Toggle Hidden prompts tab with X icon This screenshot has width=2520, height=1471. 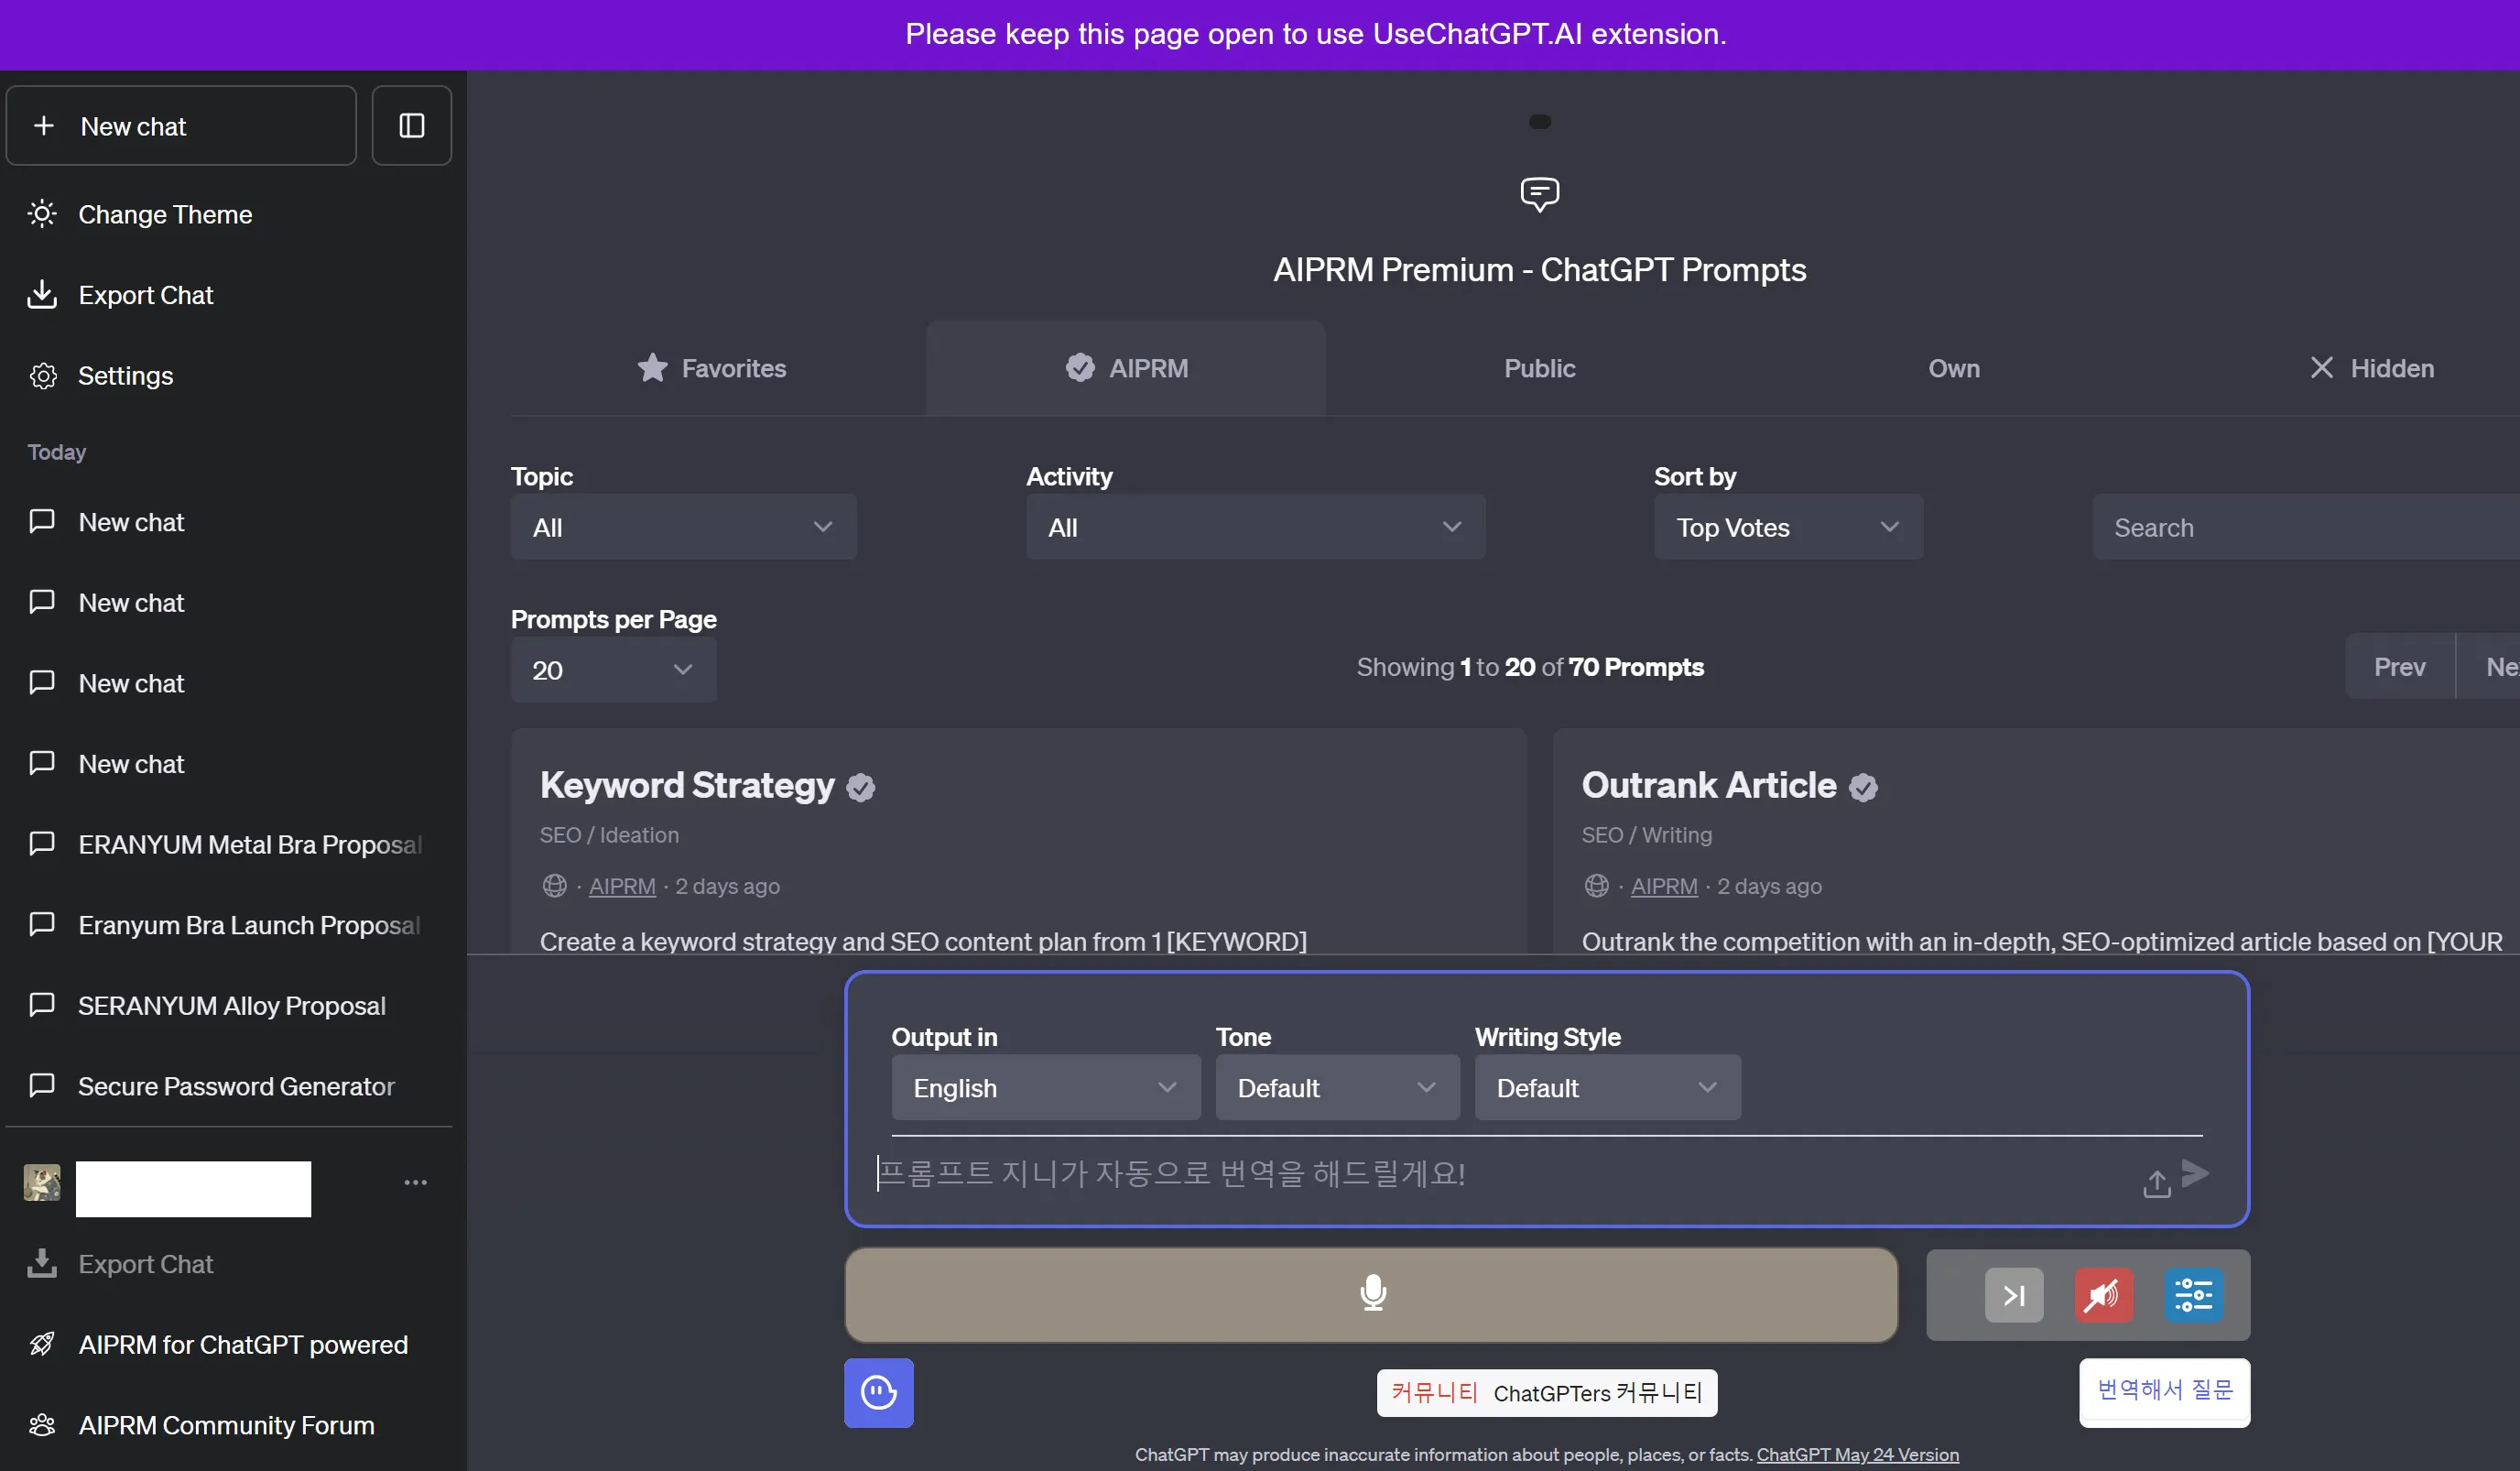[2371, 368]
